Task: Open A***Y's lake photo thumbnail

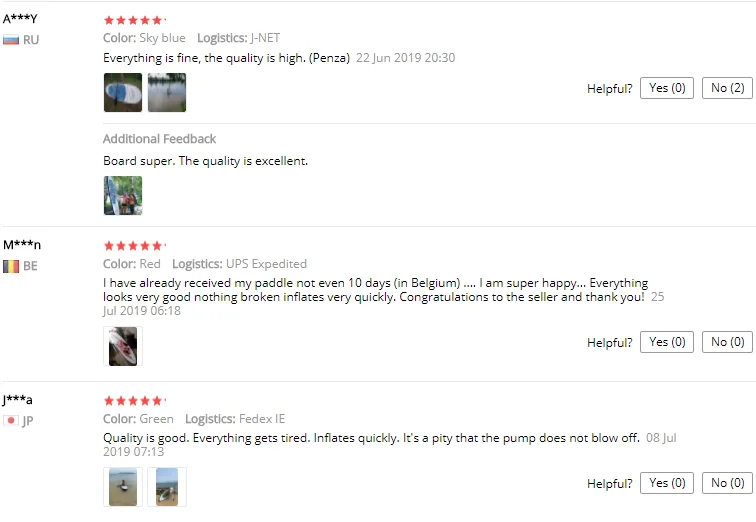Action: pos(167,93)
